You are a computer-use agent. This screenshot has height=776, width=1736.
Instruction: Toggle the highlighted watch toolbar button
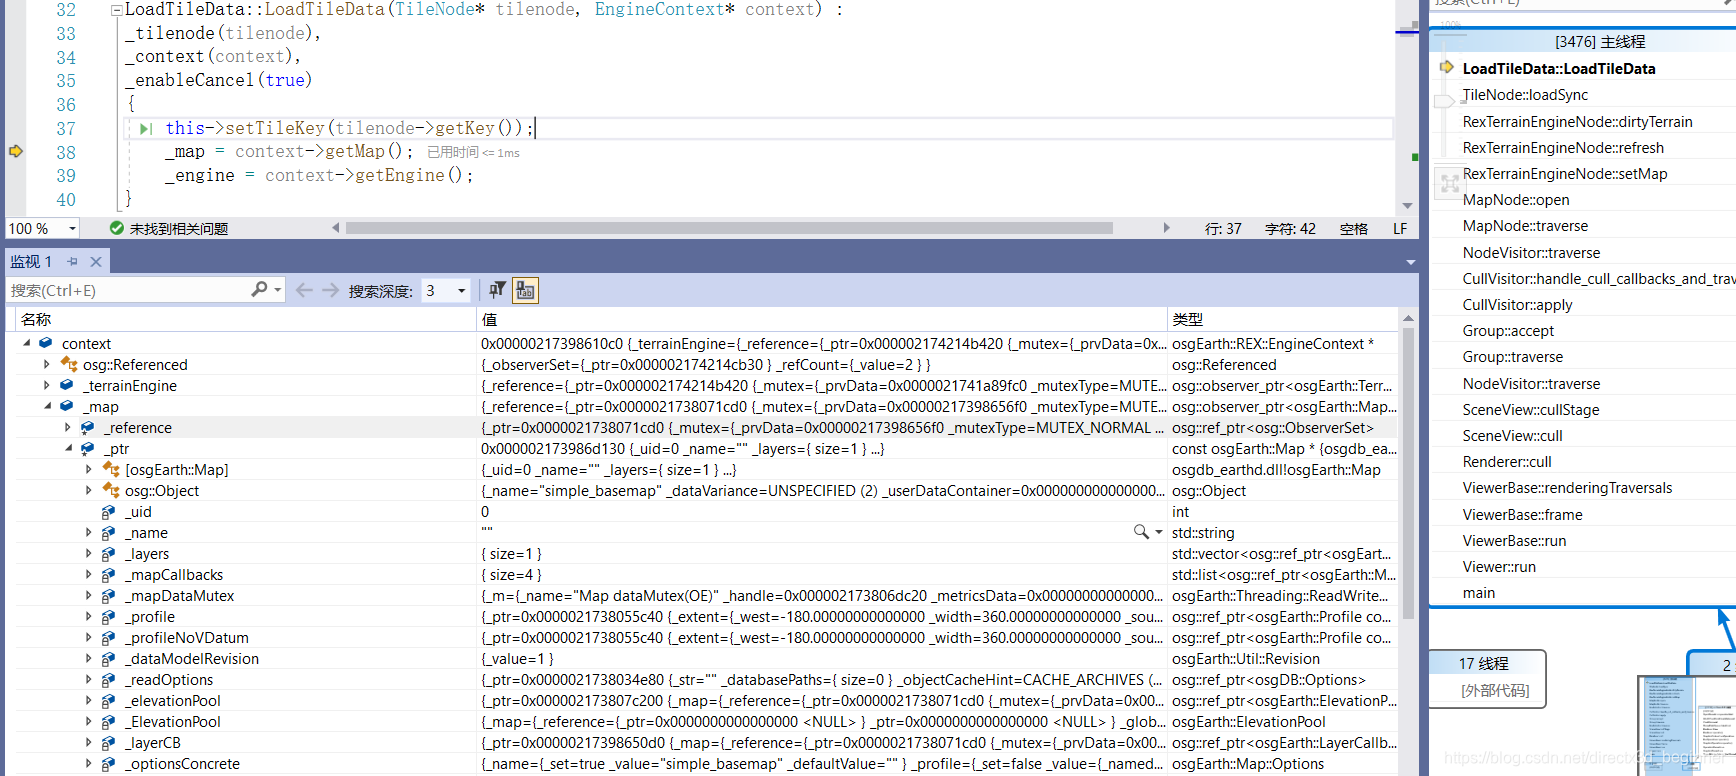pyautogui.click(x=525, y=290)
